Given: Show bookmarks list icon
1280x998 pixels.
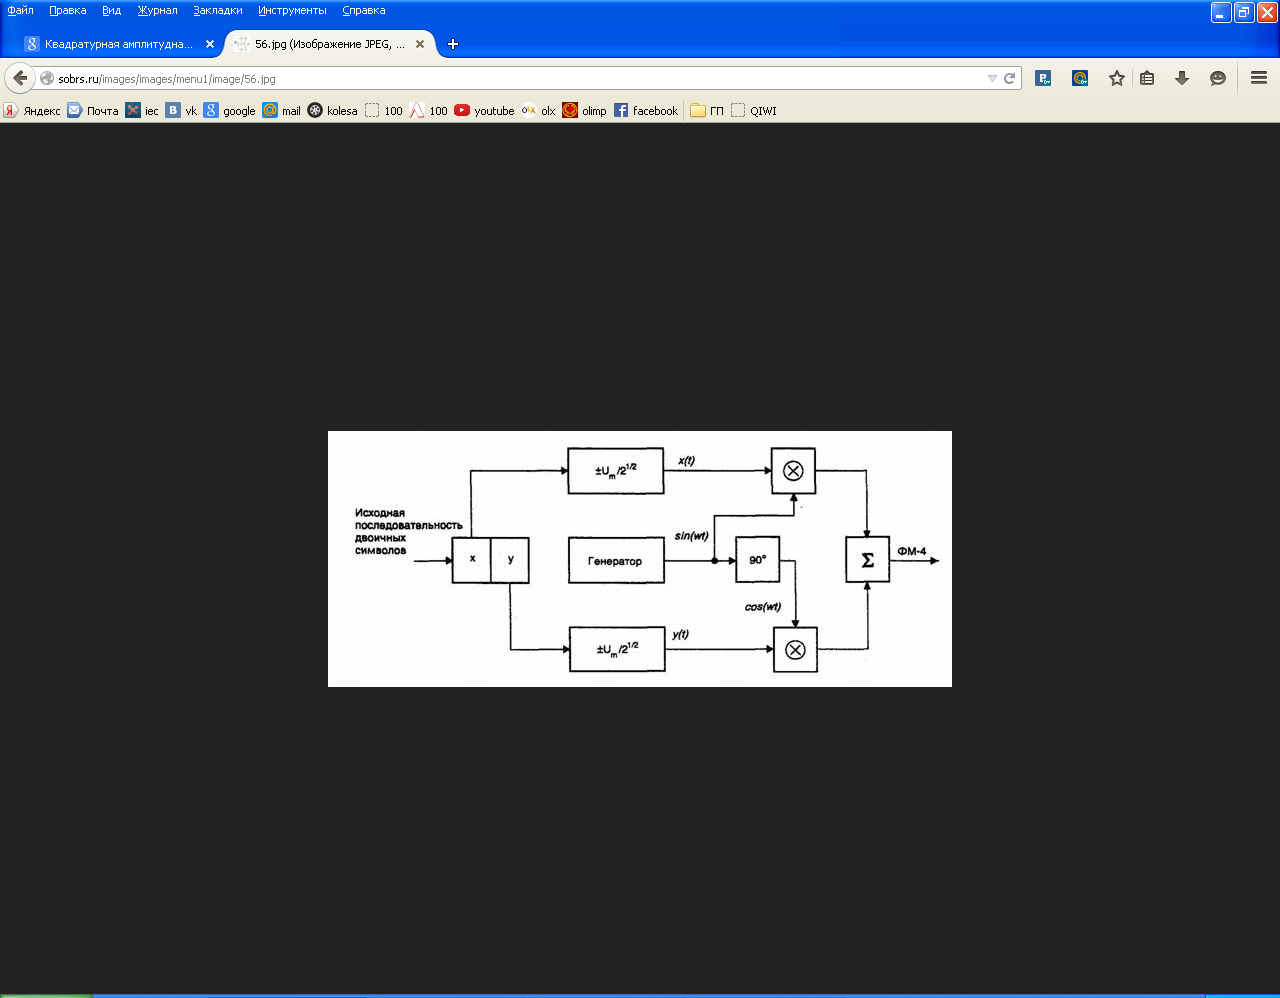Looking at the screenshot, I should pos(1147,78).
